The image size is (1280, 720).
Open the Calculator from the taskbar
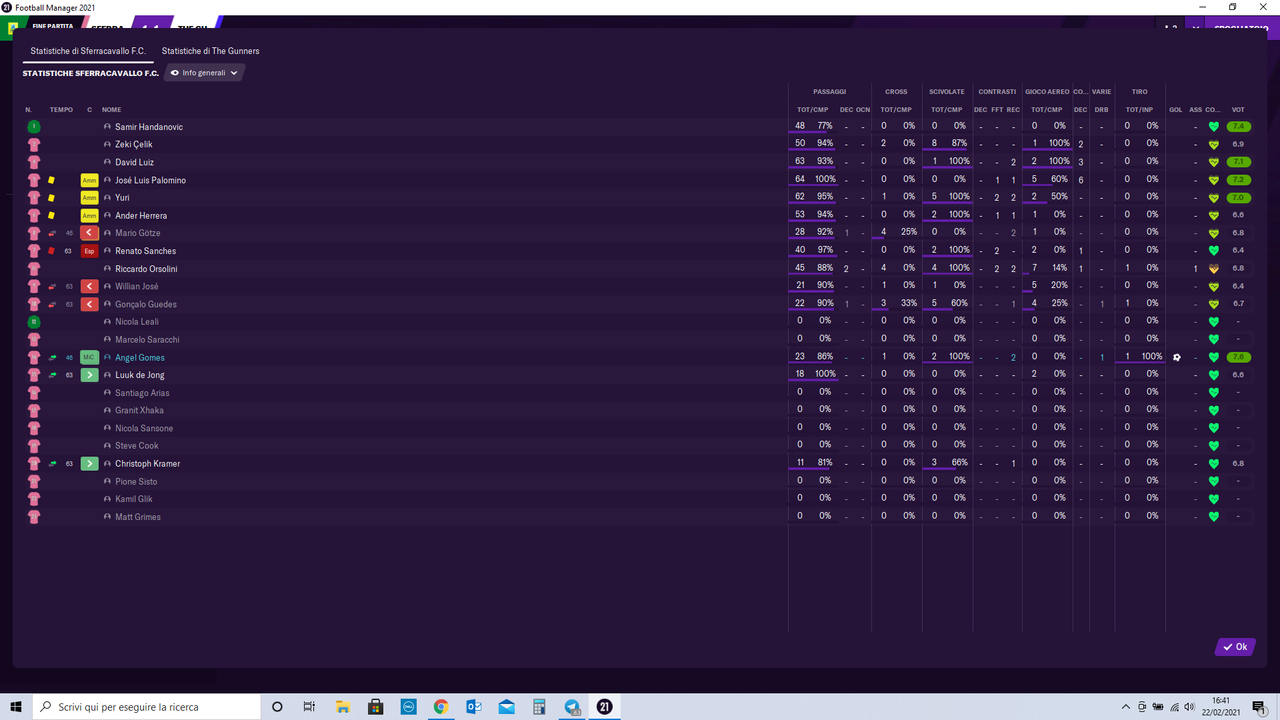coord(539,707)
